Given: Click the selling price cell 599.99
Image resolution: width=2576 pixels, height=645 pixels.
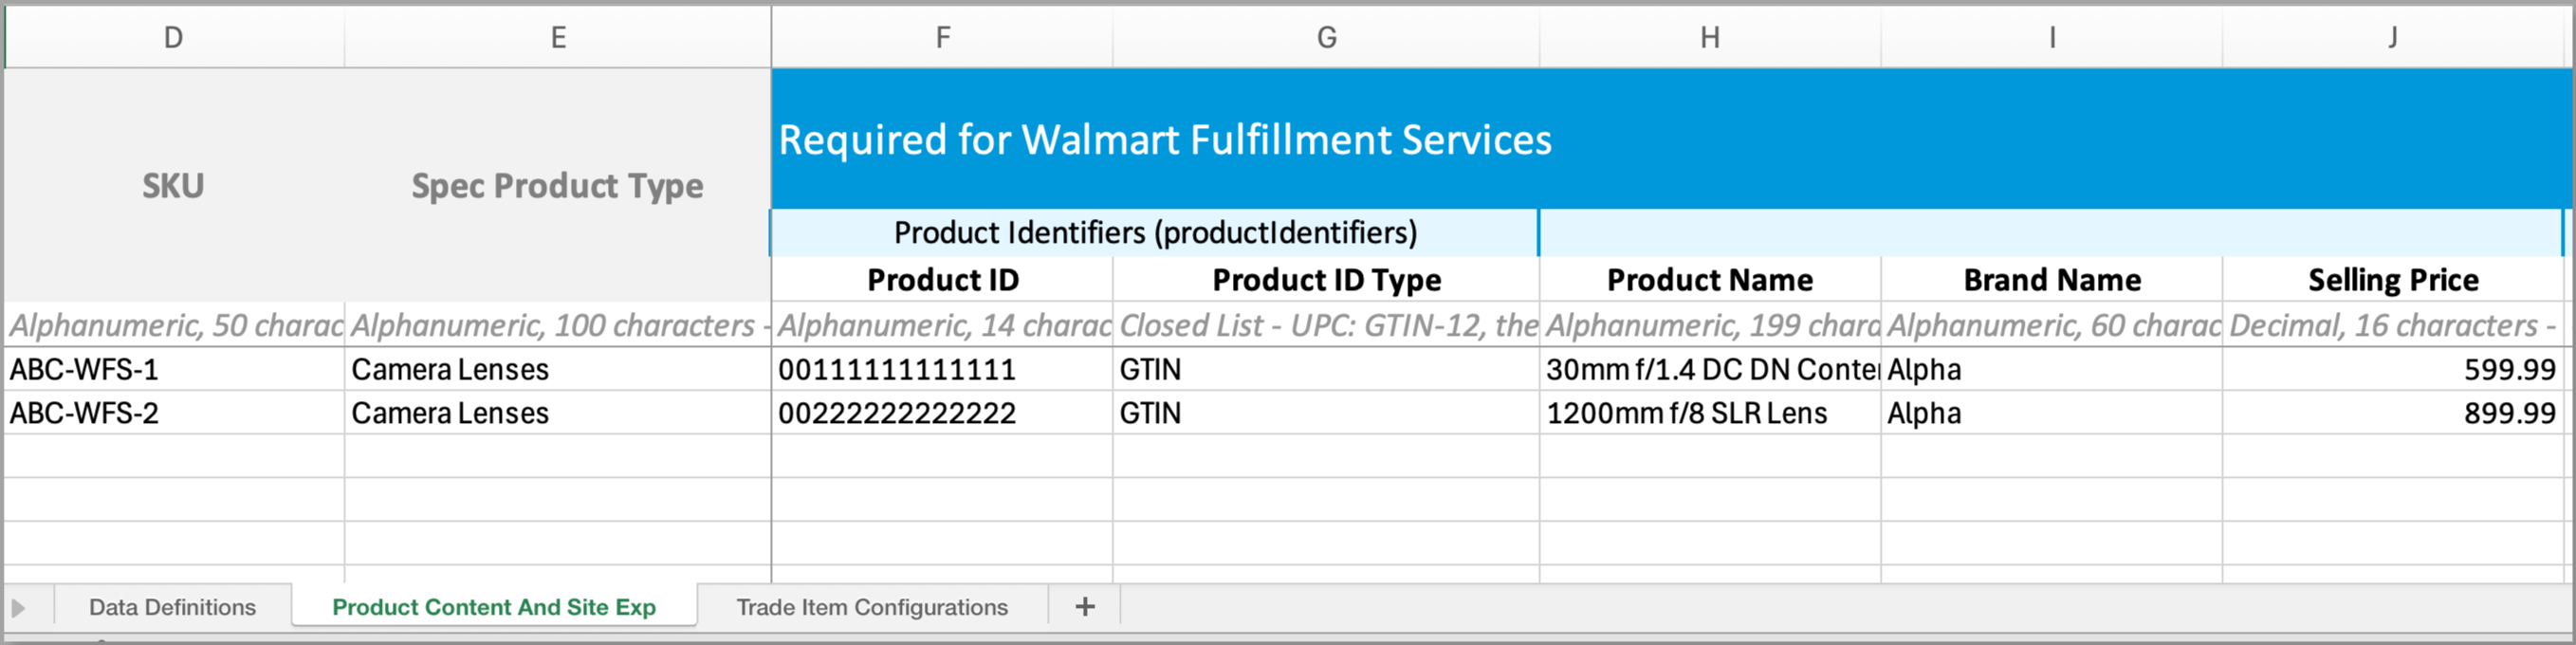Looking at the screenshot, I should coord(2393,369).
